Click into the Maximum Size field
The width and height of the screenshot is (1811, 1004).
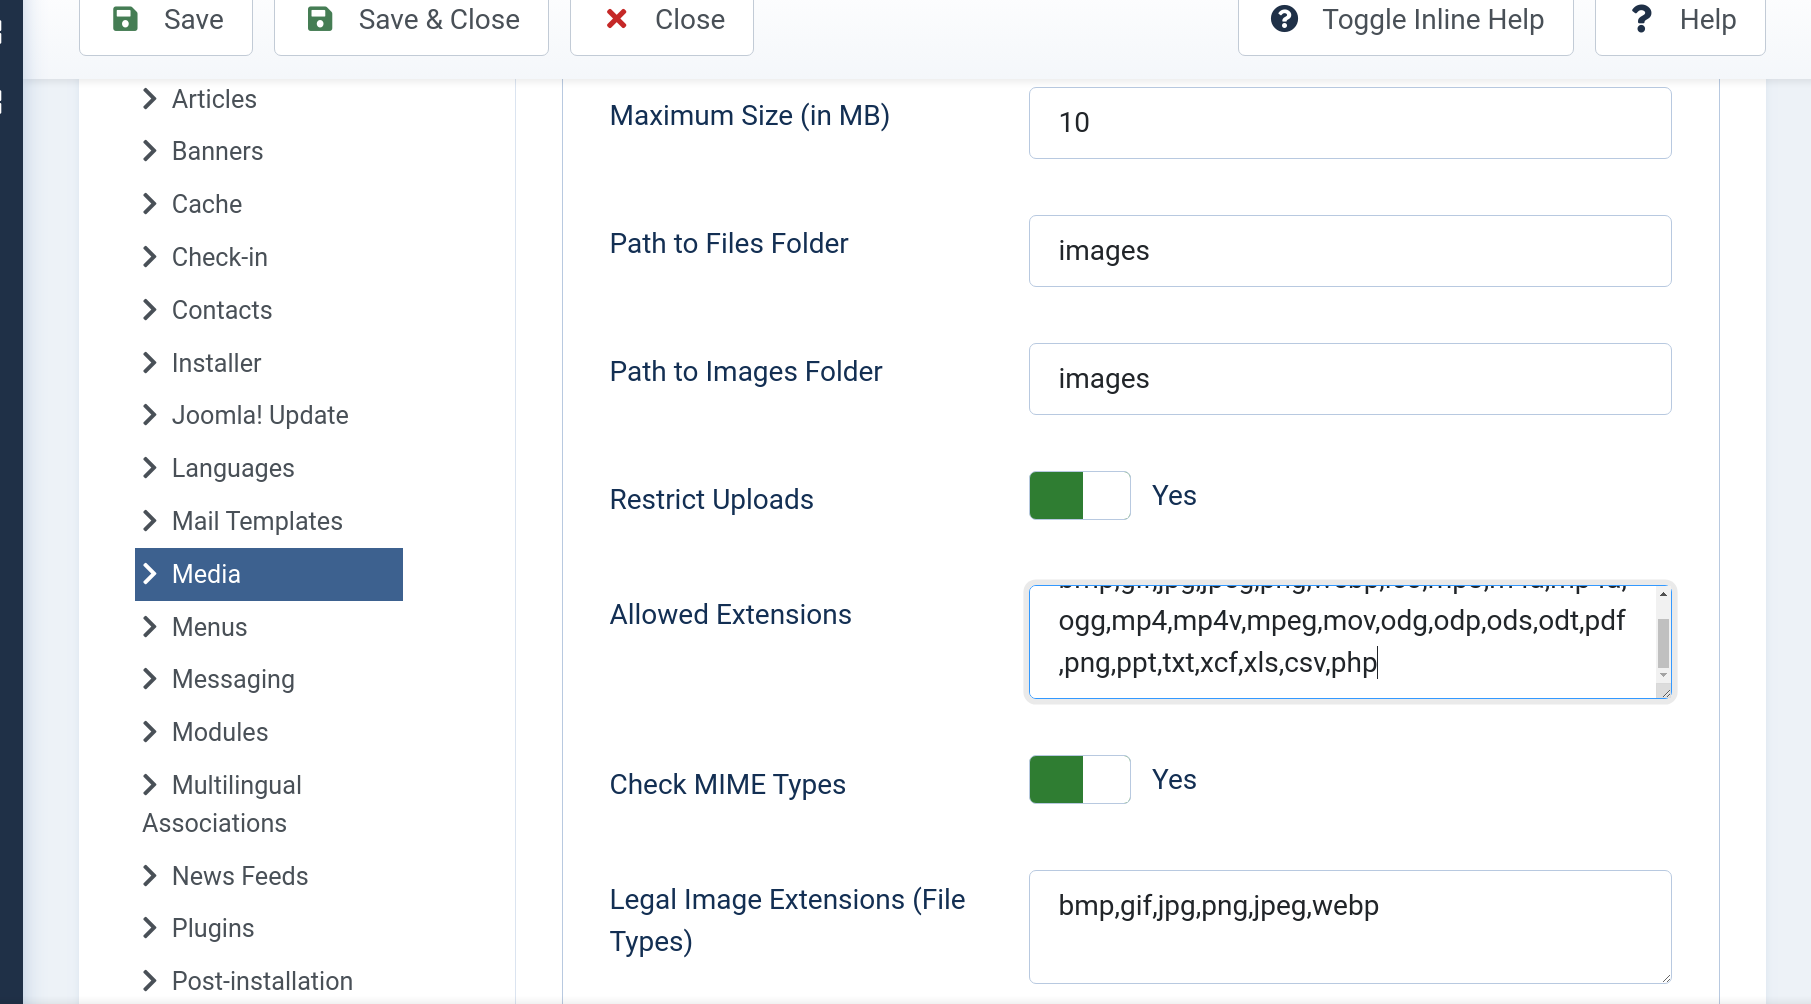tap(1349, 123)
